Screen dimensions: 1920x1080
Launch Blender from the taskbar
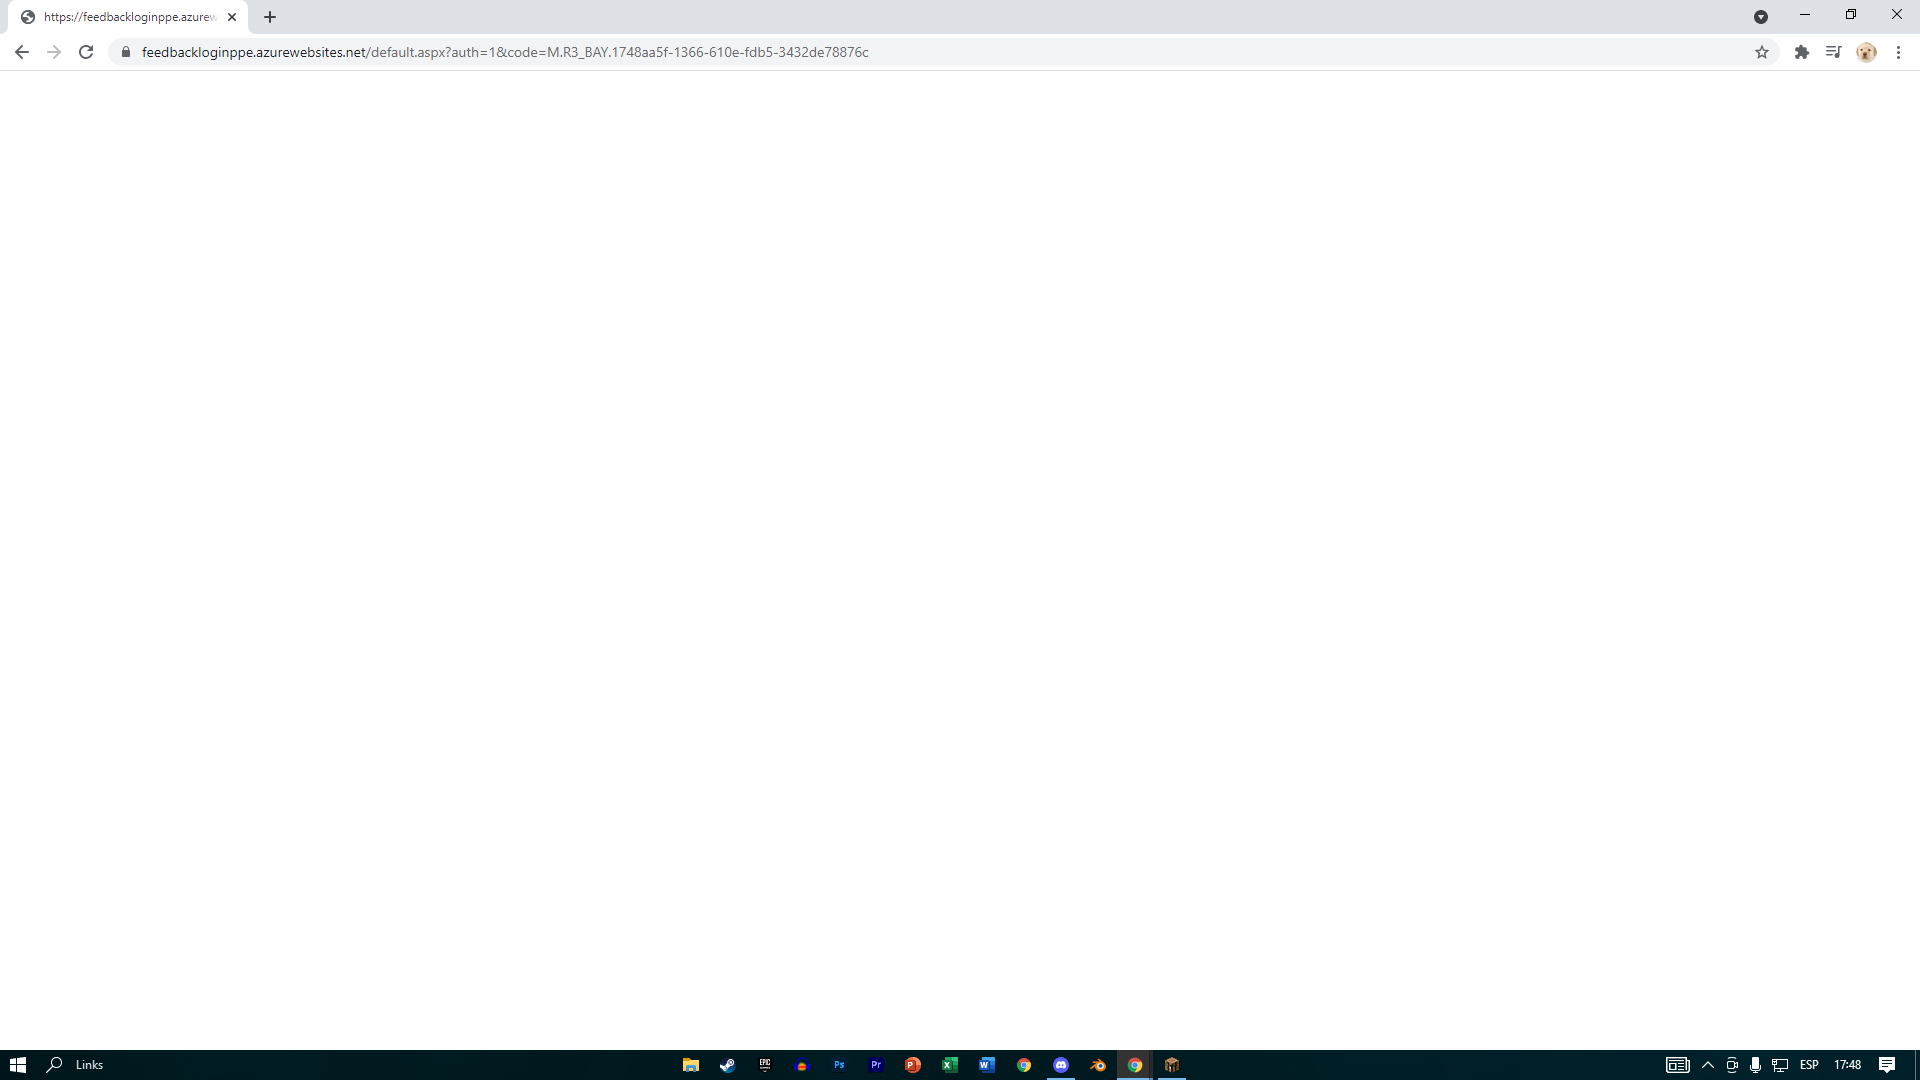pyautogui.click(x=1098, y=1065)
